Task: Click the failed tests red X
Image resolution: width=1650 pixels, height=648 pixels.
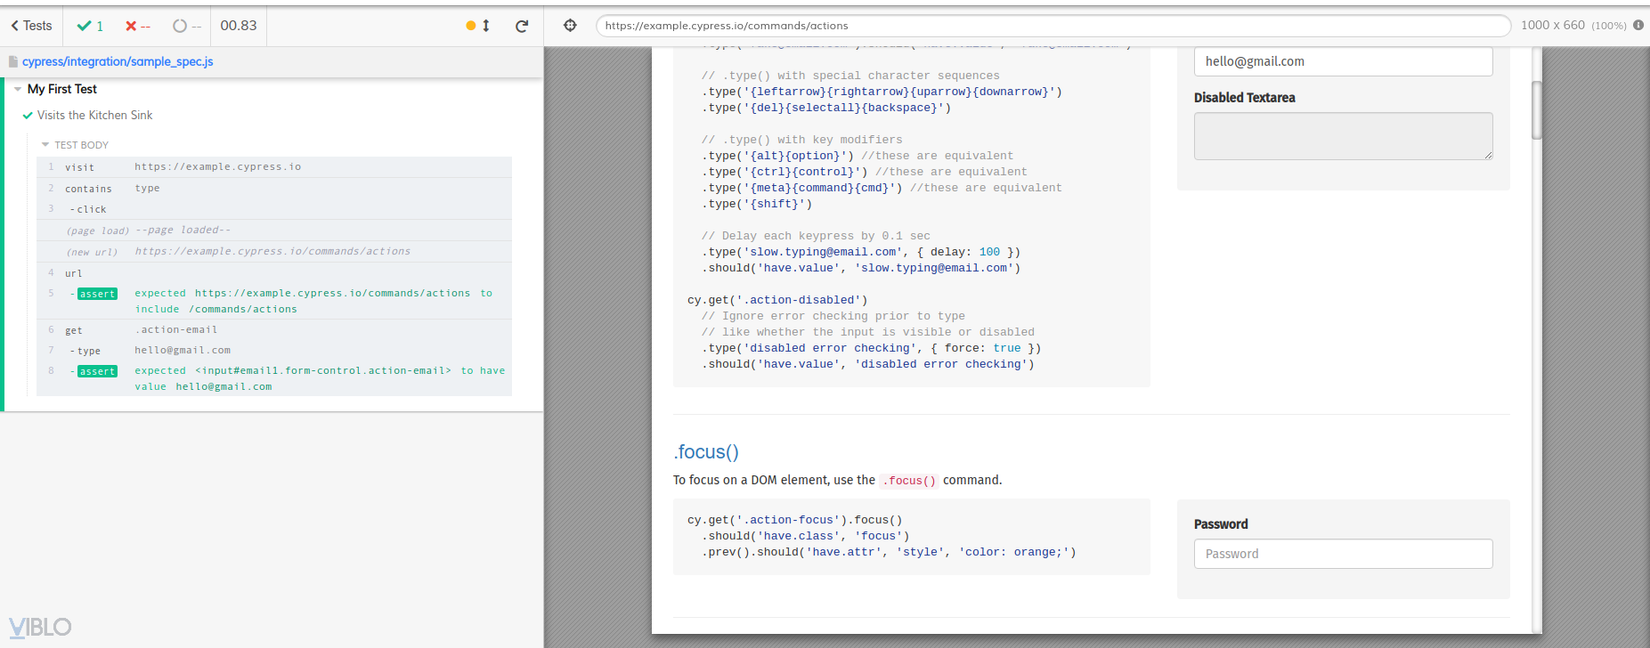Action: pos(131,26)
